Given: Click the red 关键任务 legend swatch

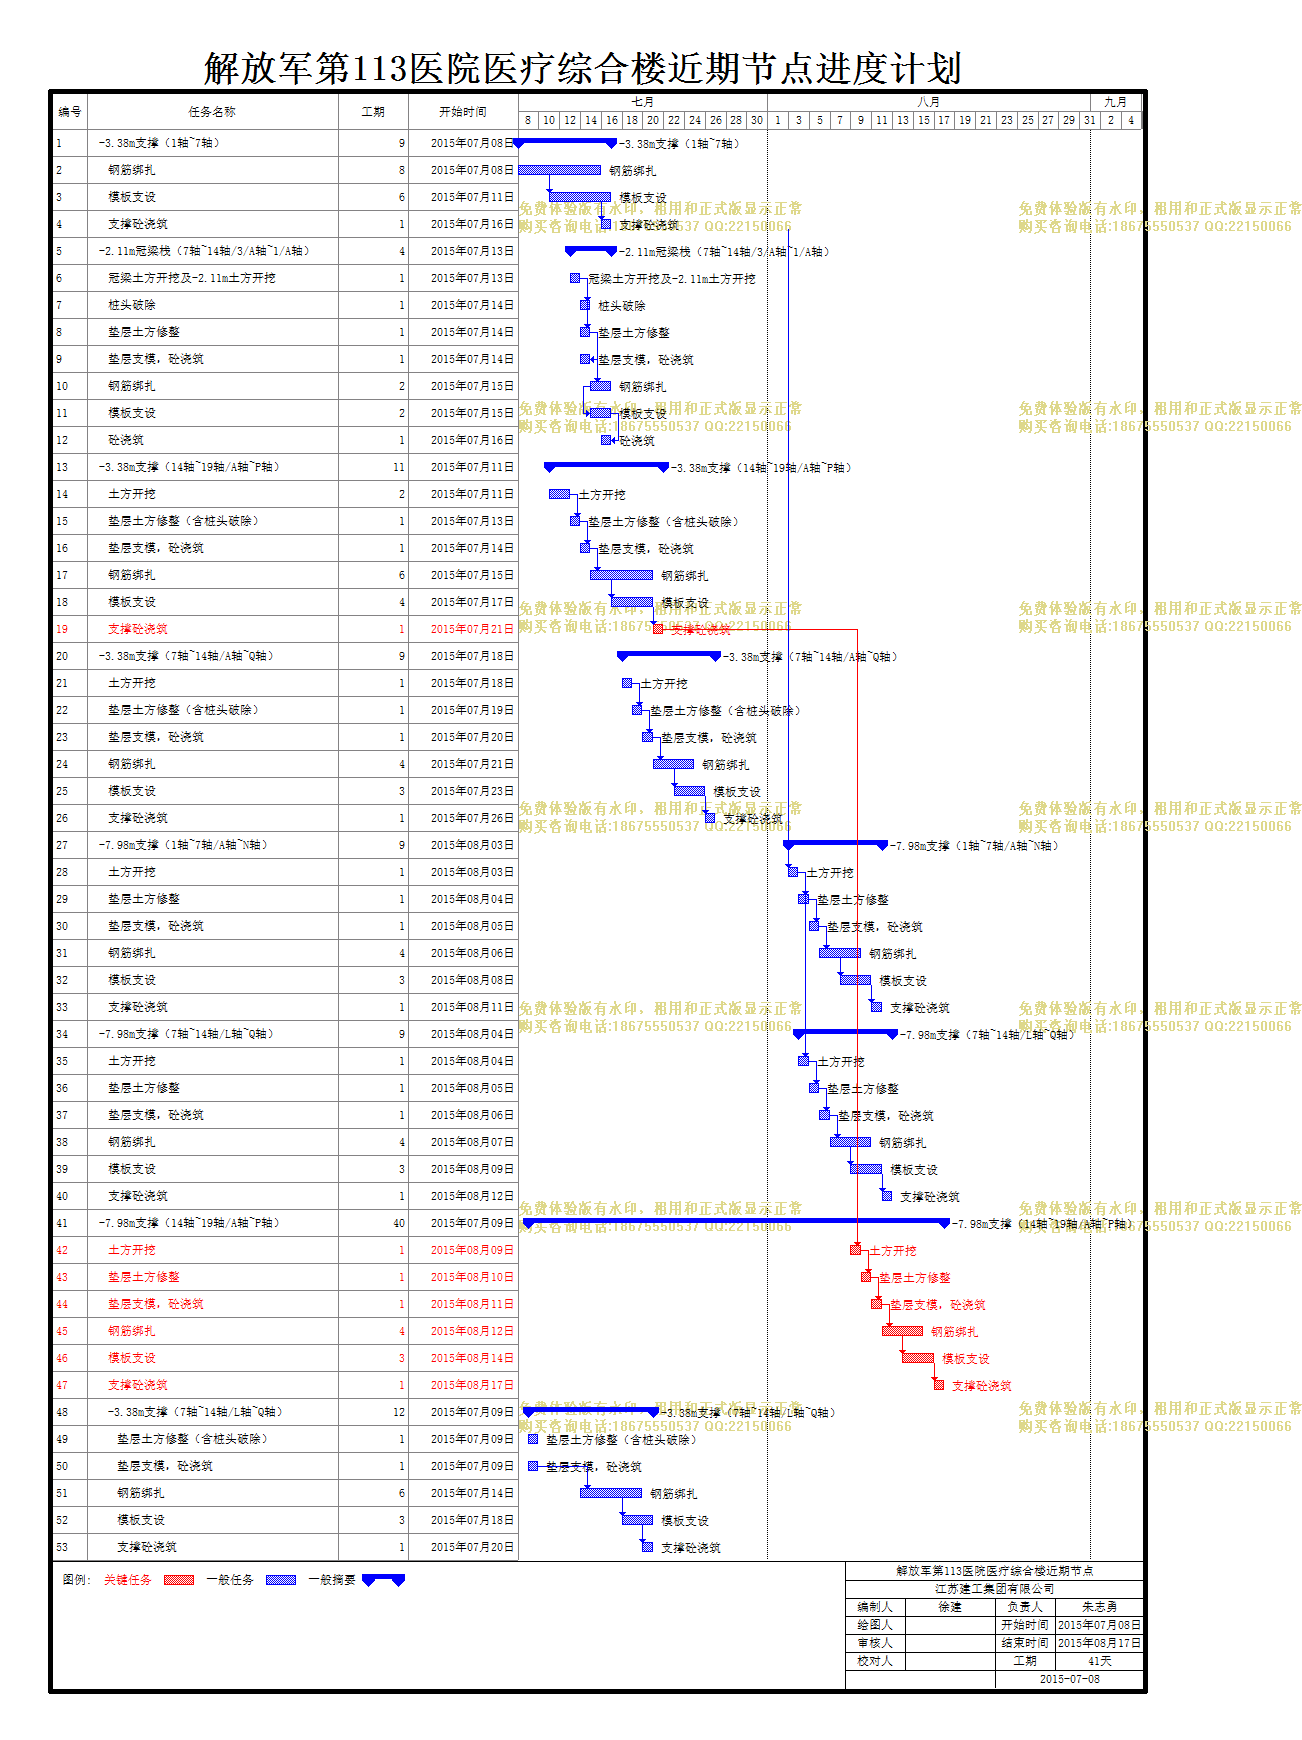Looking at the screenshot, I should 178,1580.
